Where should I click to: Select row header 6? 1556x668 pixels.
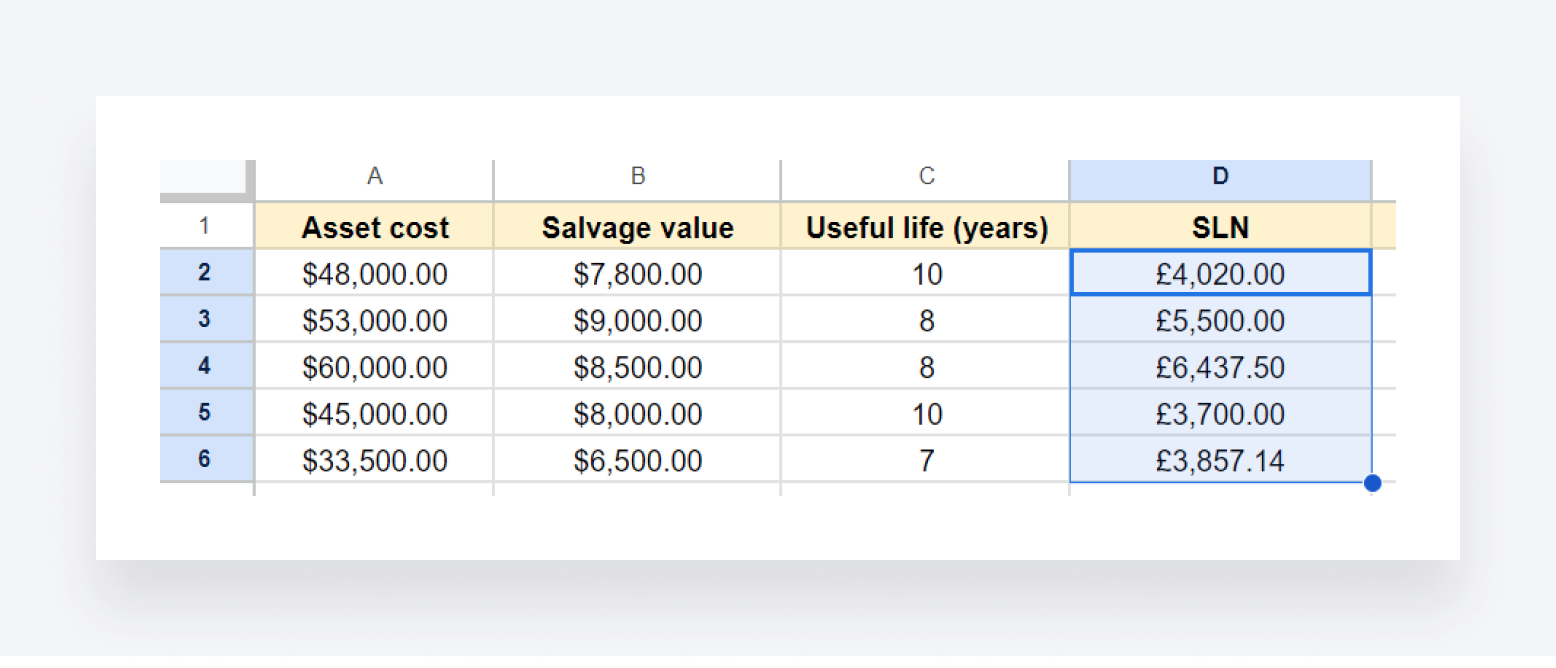pyautogui.click(x=205, y=460)
